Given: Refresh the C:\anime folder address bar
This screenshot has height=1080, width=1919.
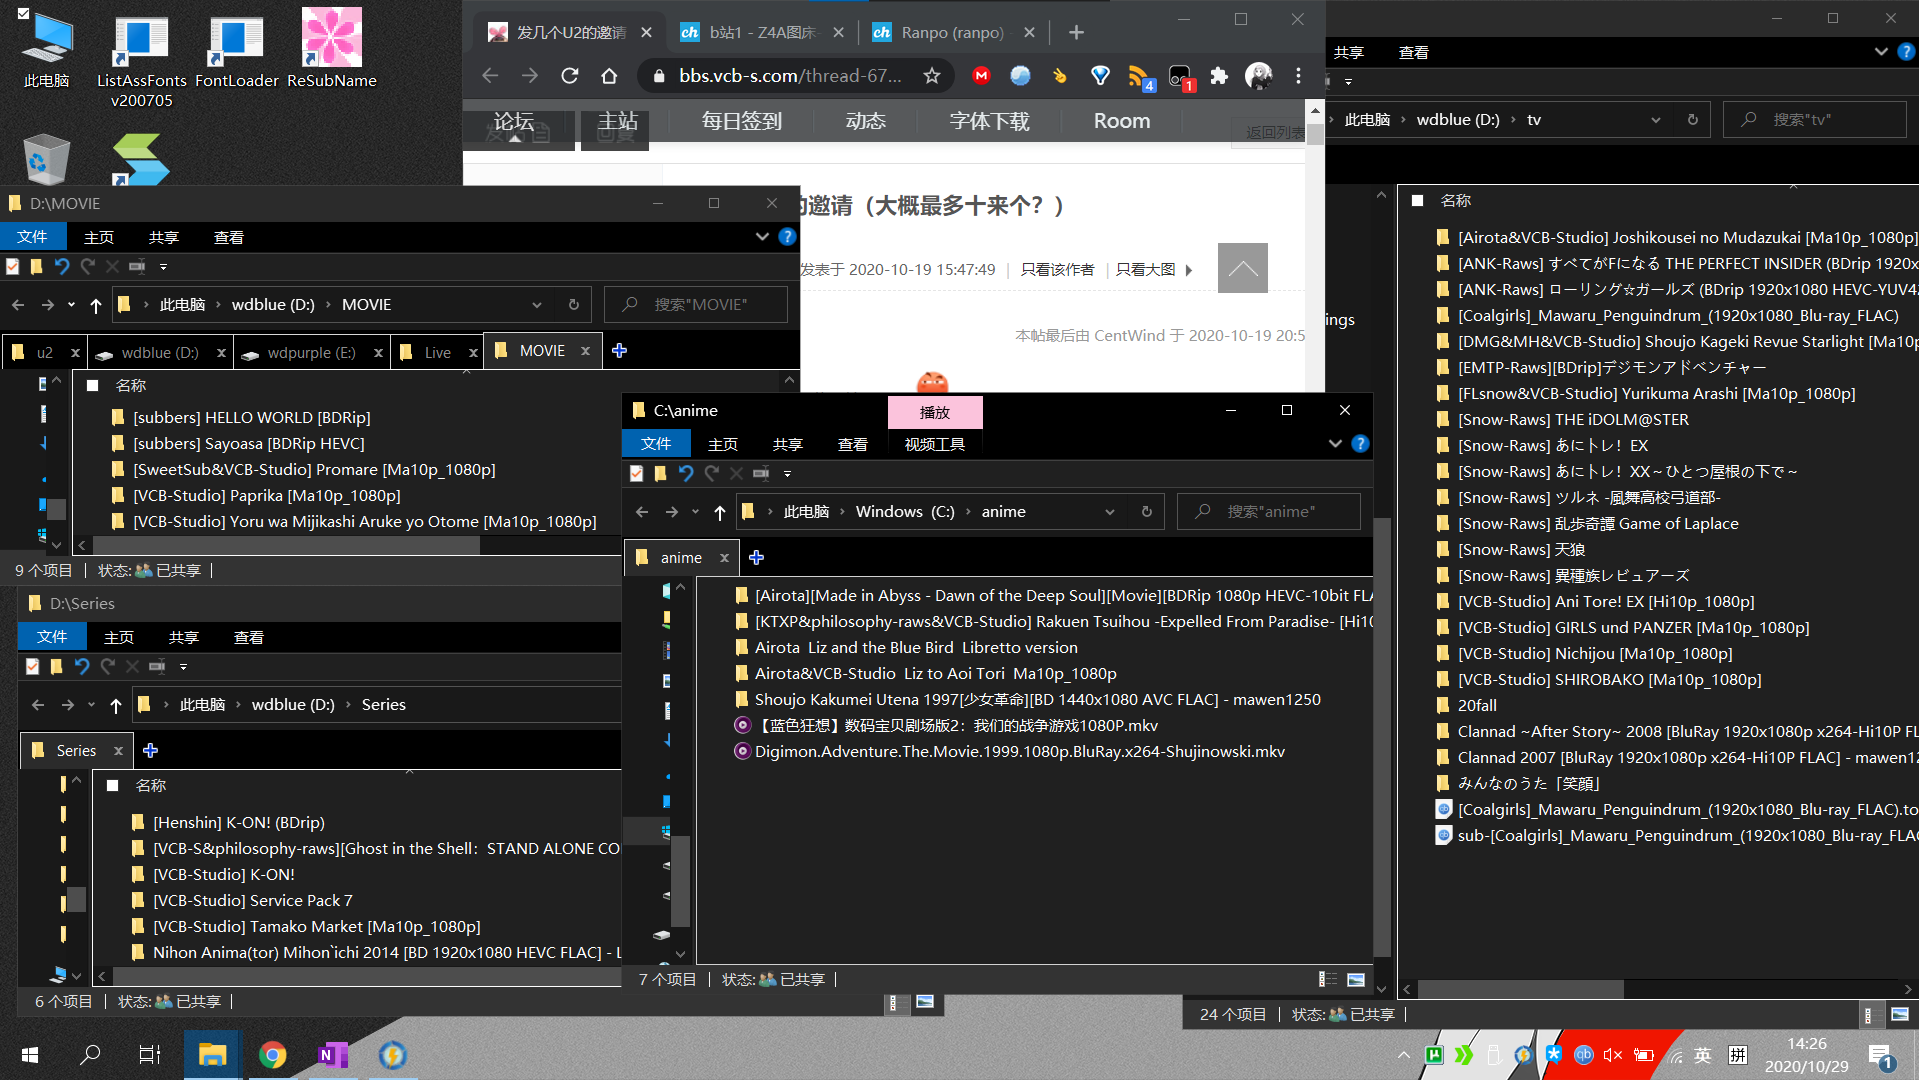Looking at the screenshot, I should pos(1147,512).
